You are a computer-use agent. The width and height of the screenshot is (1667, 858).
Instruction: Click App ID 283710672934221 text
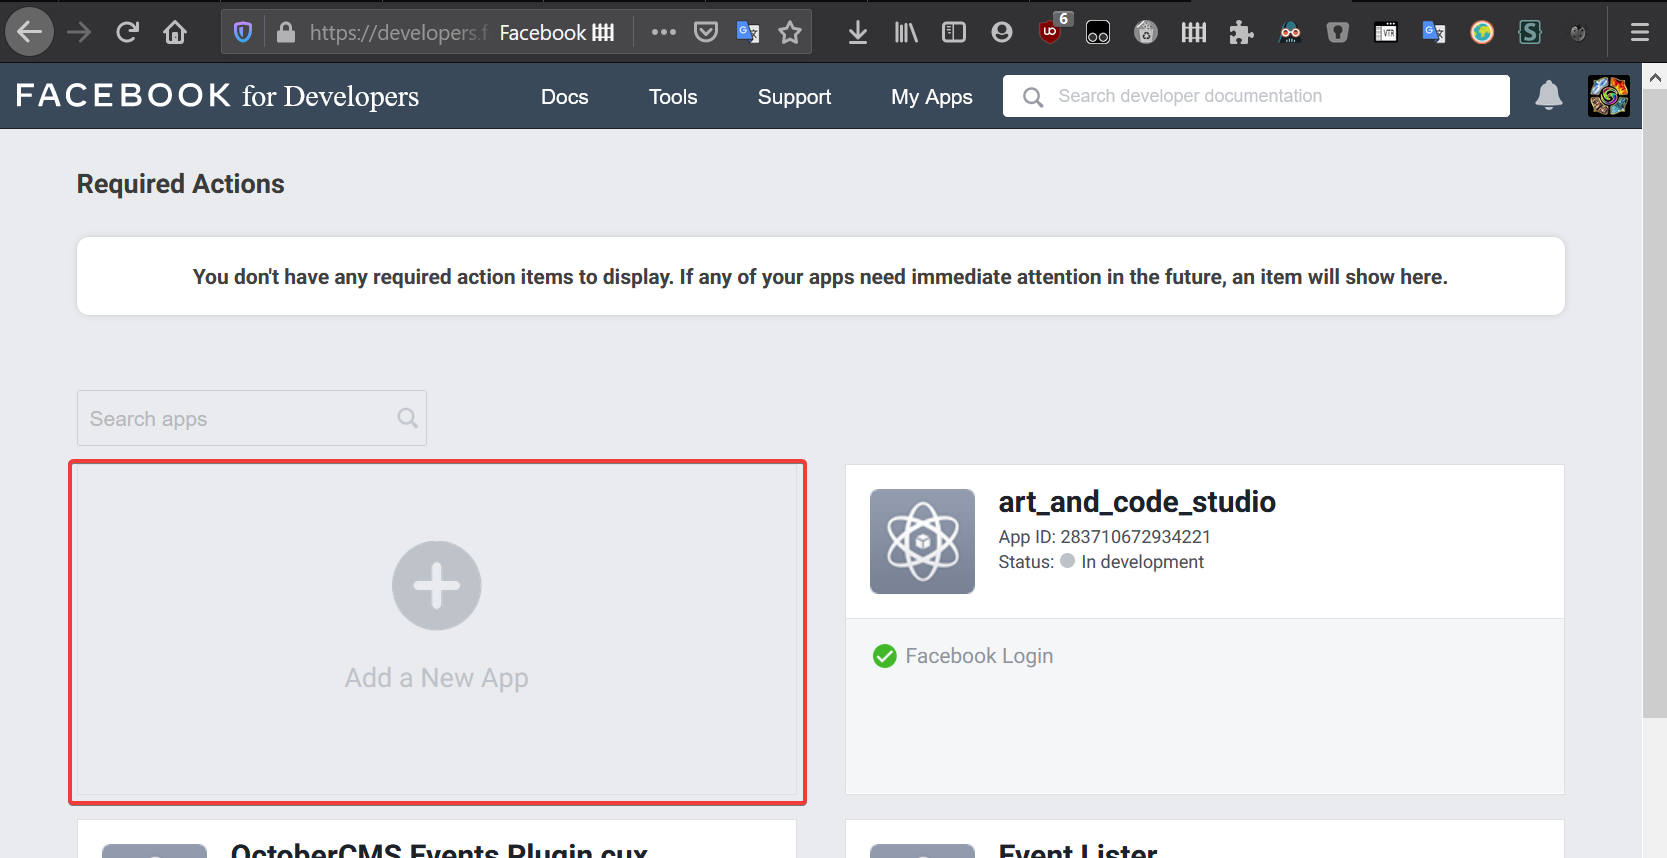click(1104, 537)
